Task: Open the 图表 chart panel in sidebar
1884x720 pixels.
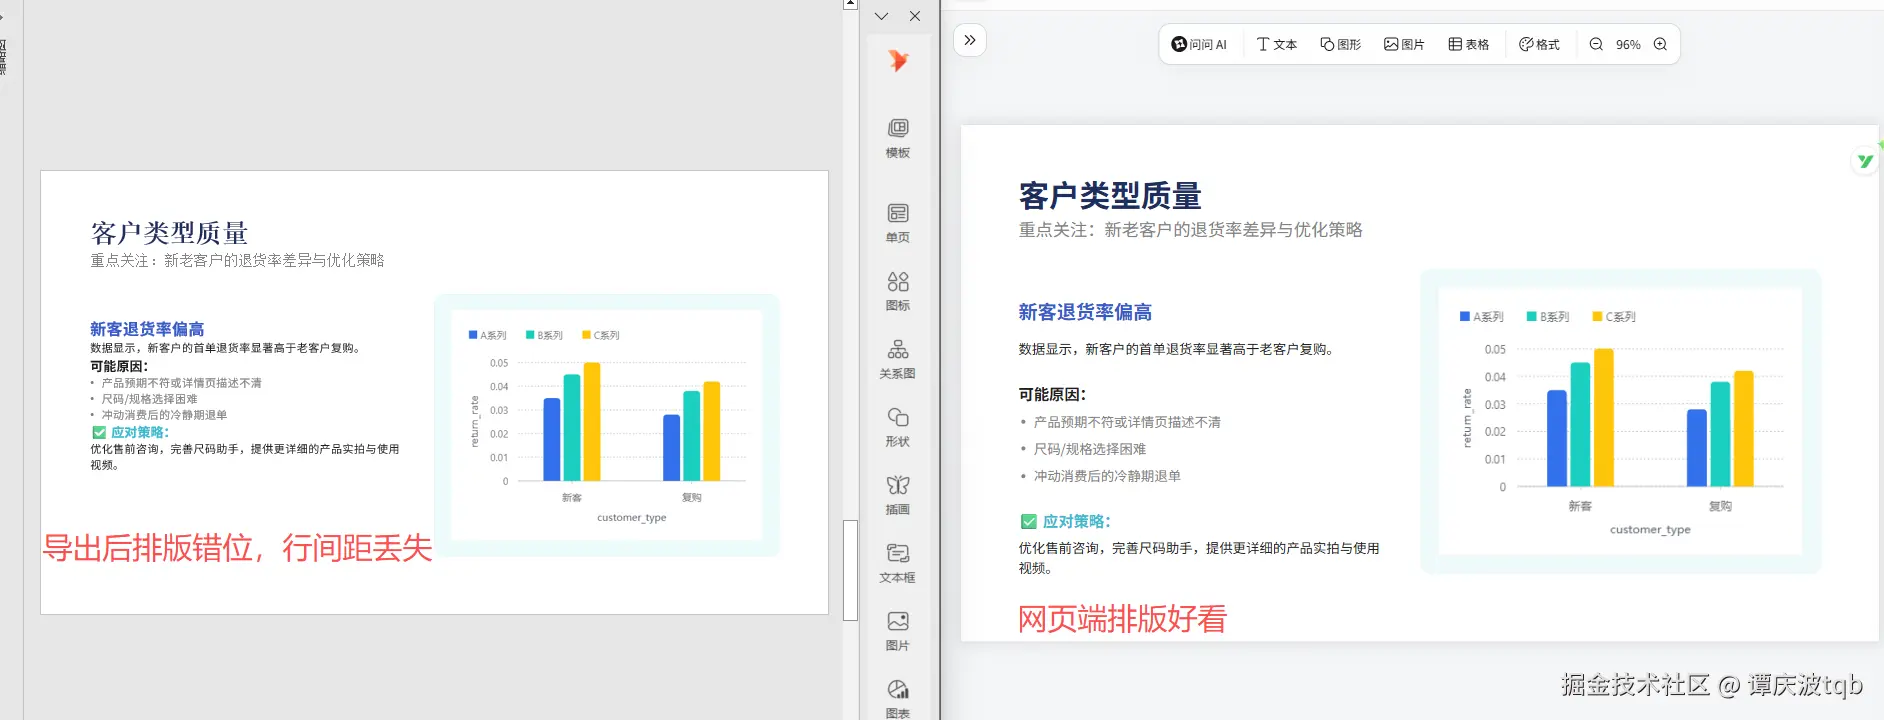Action: coord(898,699)
